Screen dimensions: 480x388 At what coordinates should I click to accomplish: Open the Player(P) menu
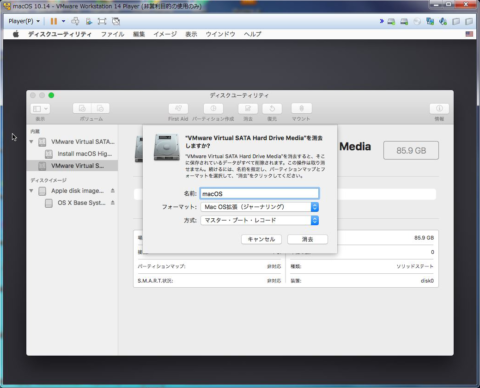pos(24,21)
